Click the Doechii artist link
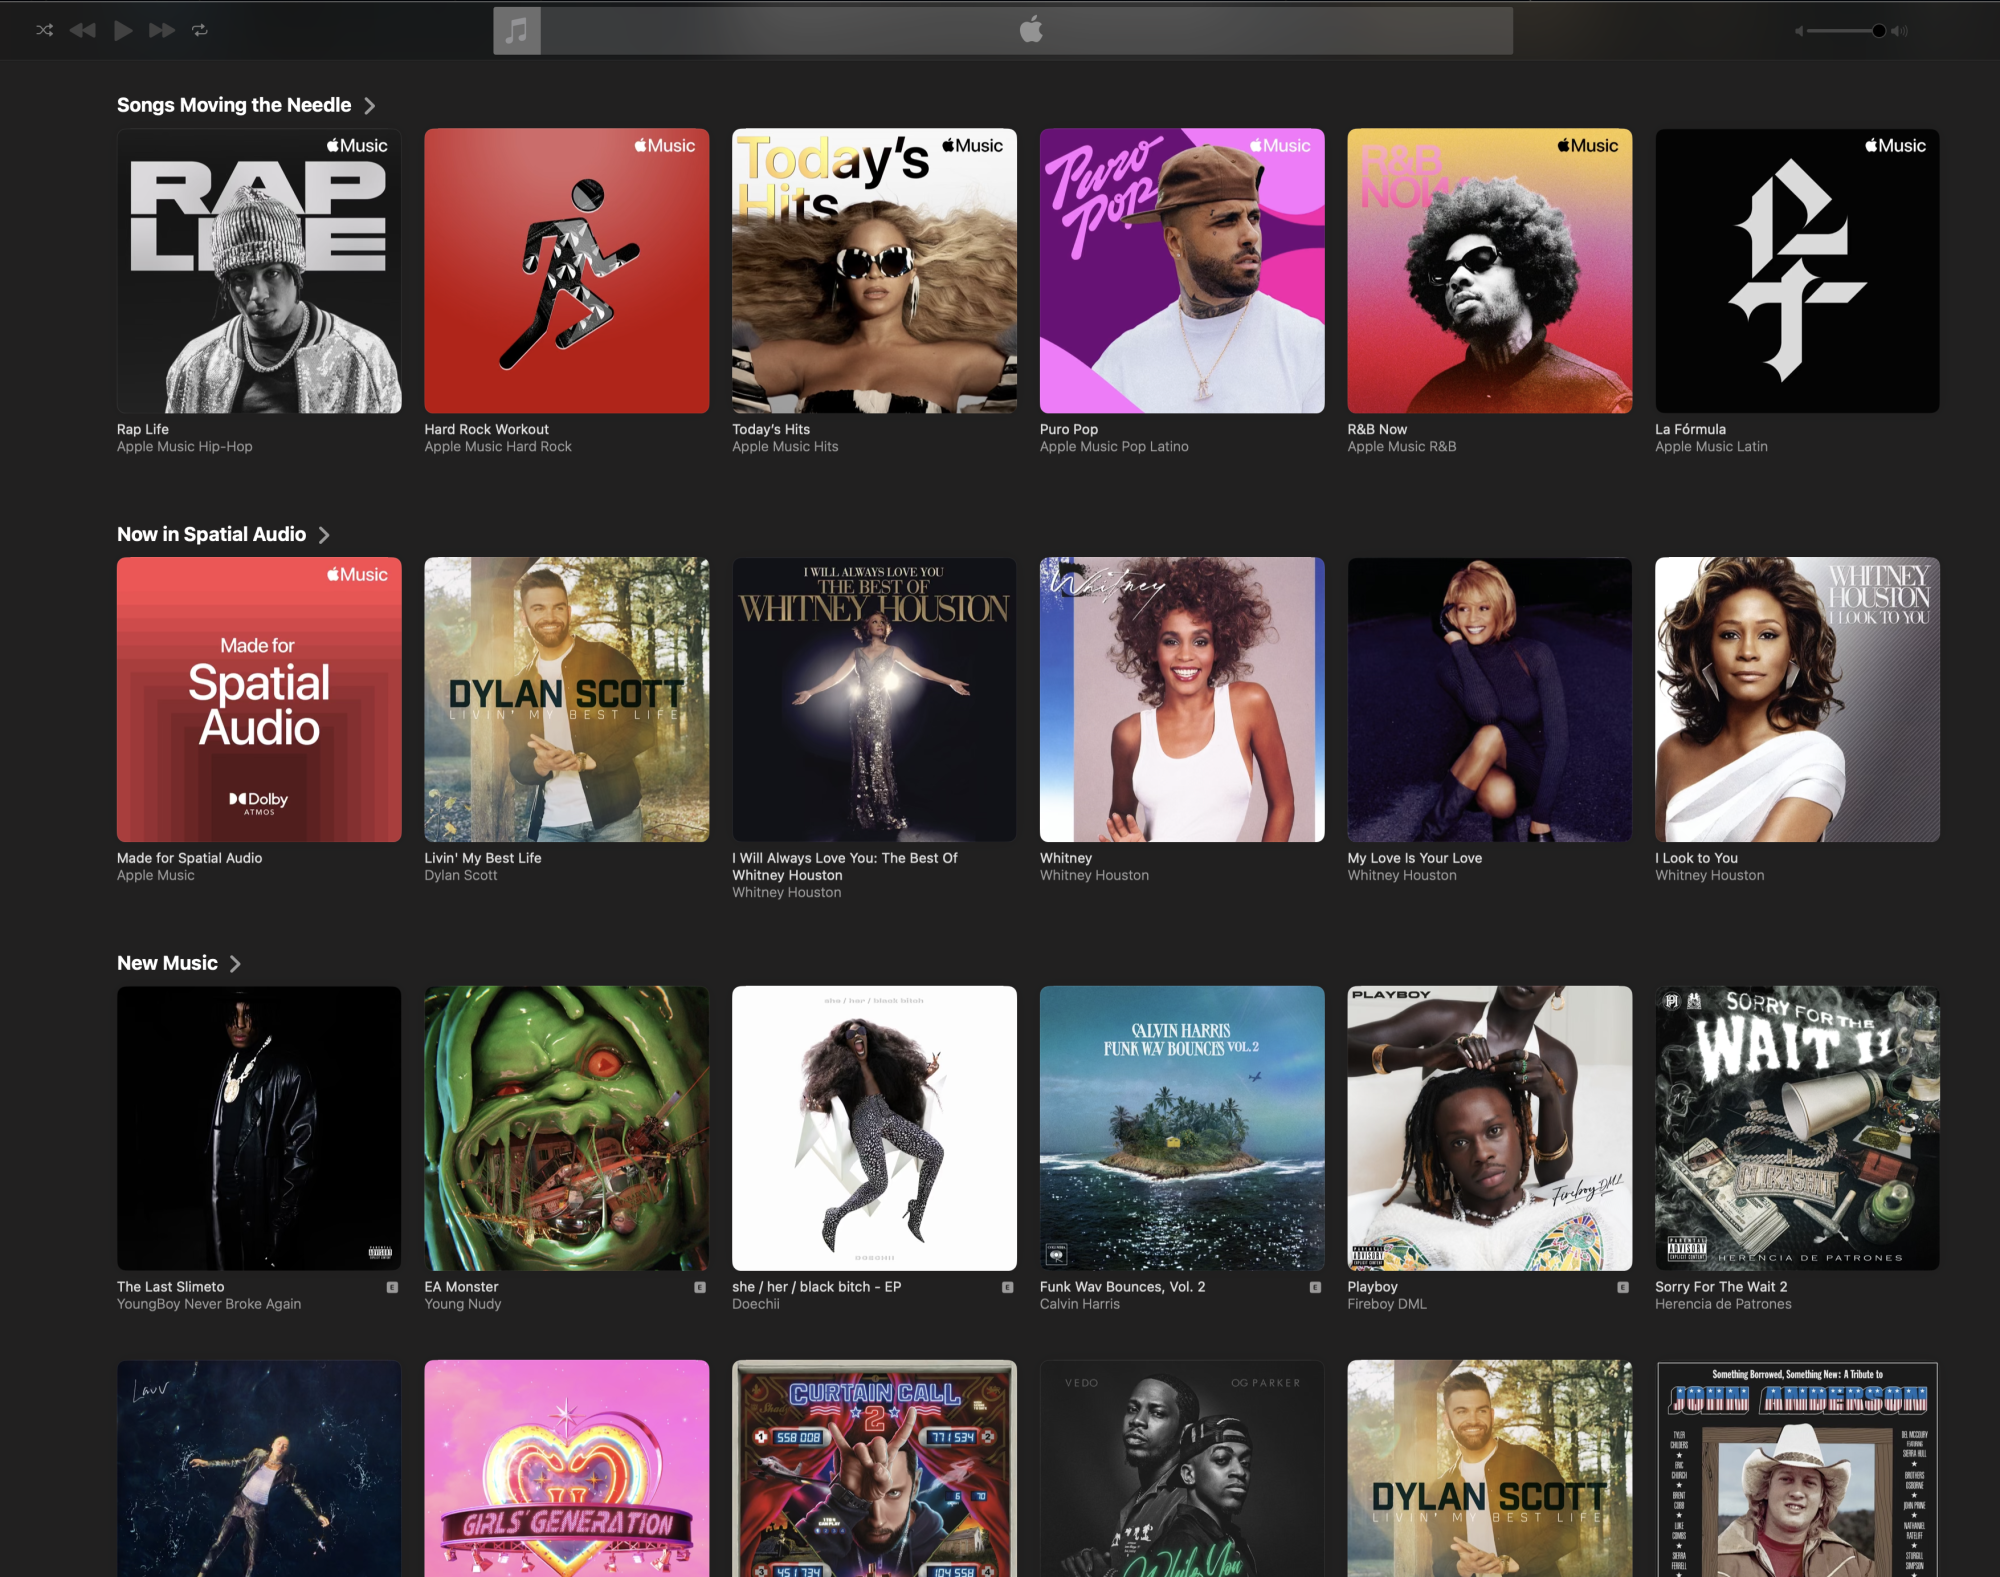2000x1577 pixels. click(x=756, y=1305)
